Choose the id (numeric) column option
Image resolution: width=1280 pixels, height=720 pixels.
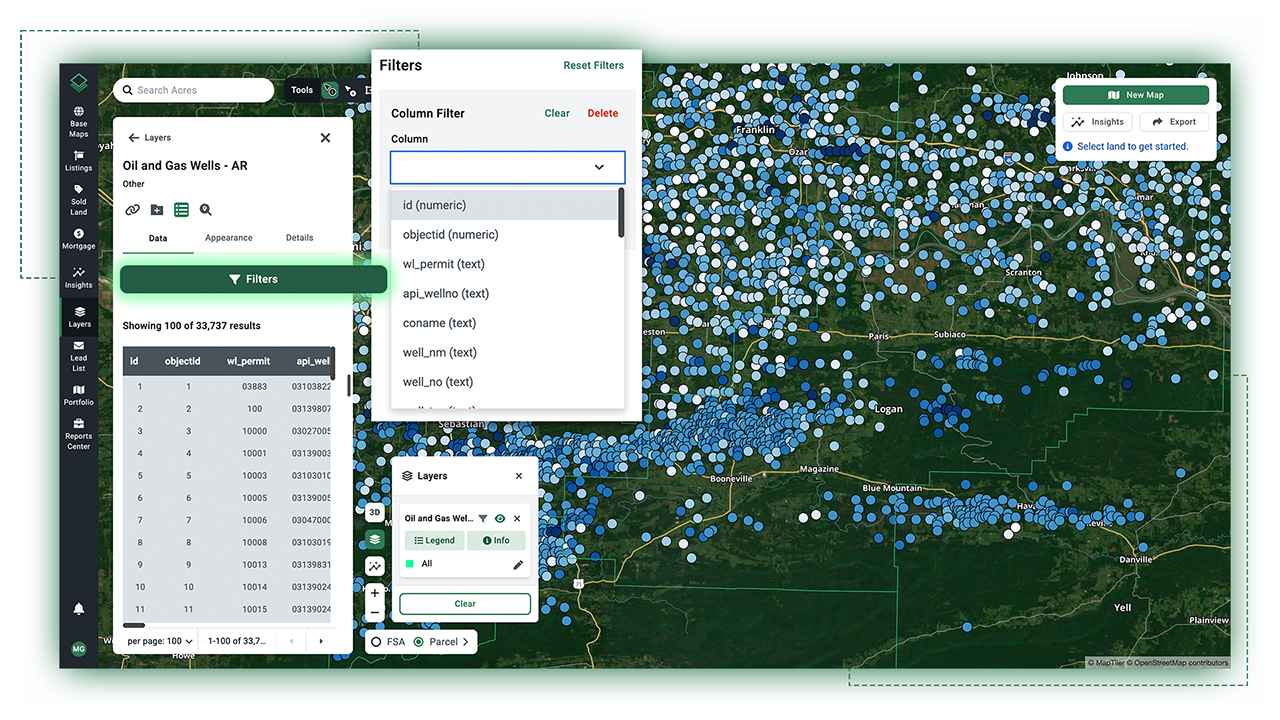[504, 205]
